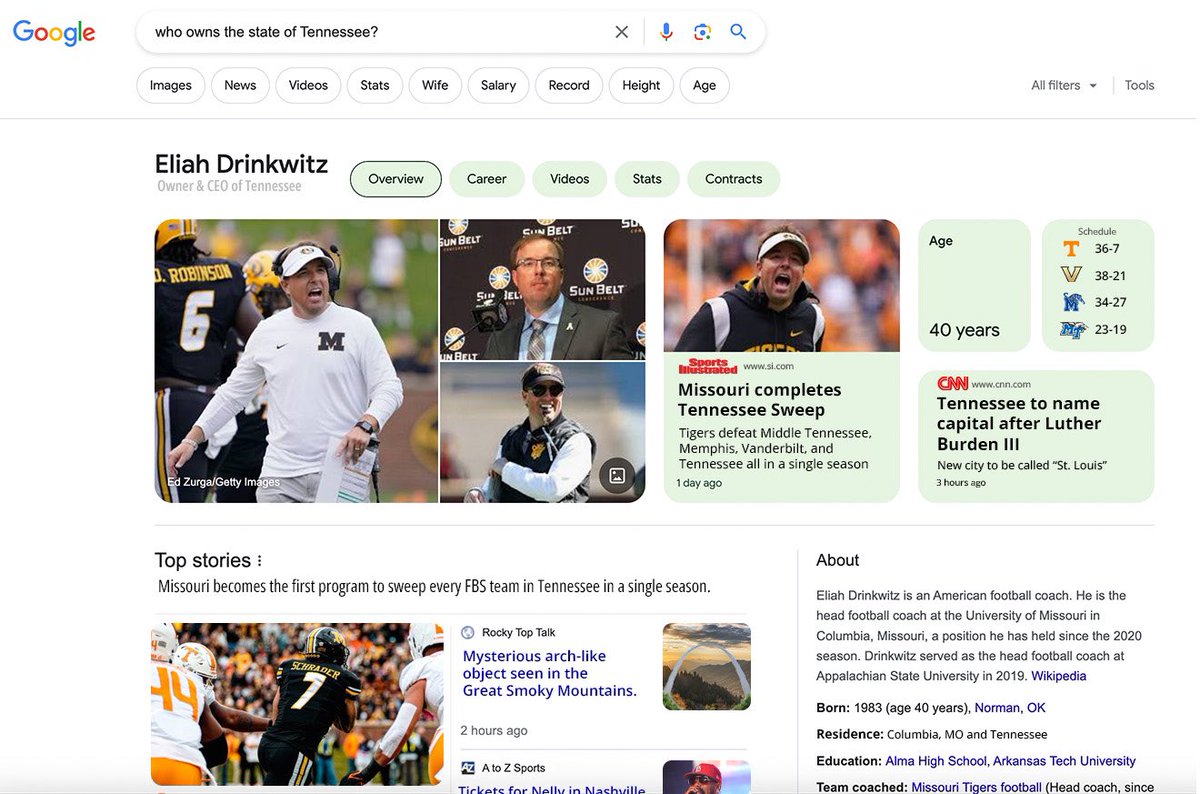This screenshot has width=1200, height=794.
Task: Click the 36-7 score in Schedule
Action: pos(1107,248)
